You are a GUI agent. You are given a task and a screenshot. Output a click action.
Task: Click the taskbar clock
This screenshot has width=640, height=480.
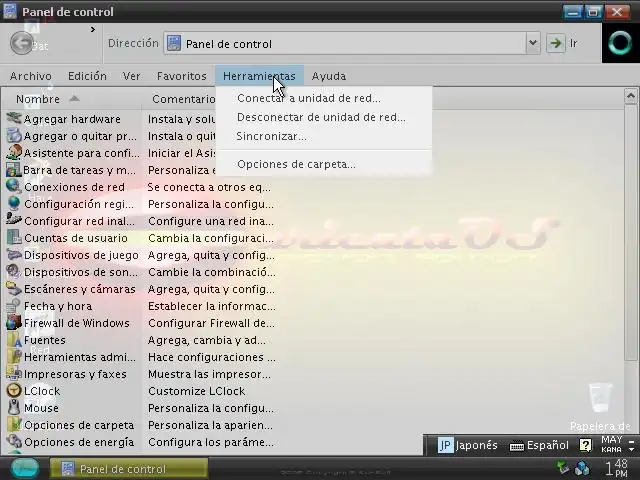point(616,468)
